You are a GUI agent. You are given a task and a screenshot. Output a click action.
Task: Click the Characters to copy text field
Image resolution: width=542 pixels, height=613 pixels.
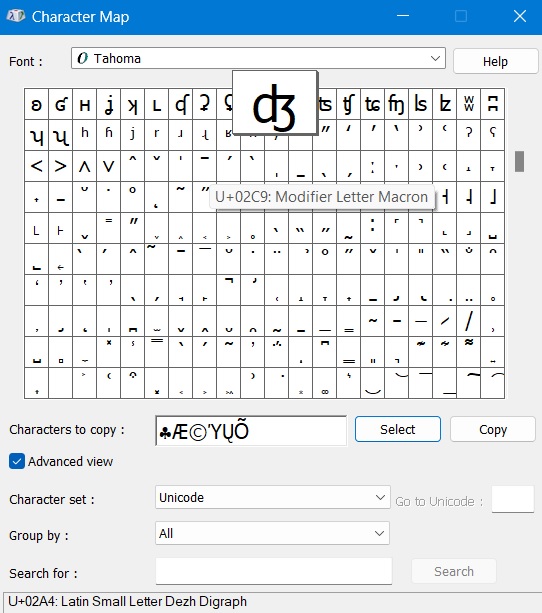[x=251, y=431]
